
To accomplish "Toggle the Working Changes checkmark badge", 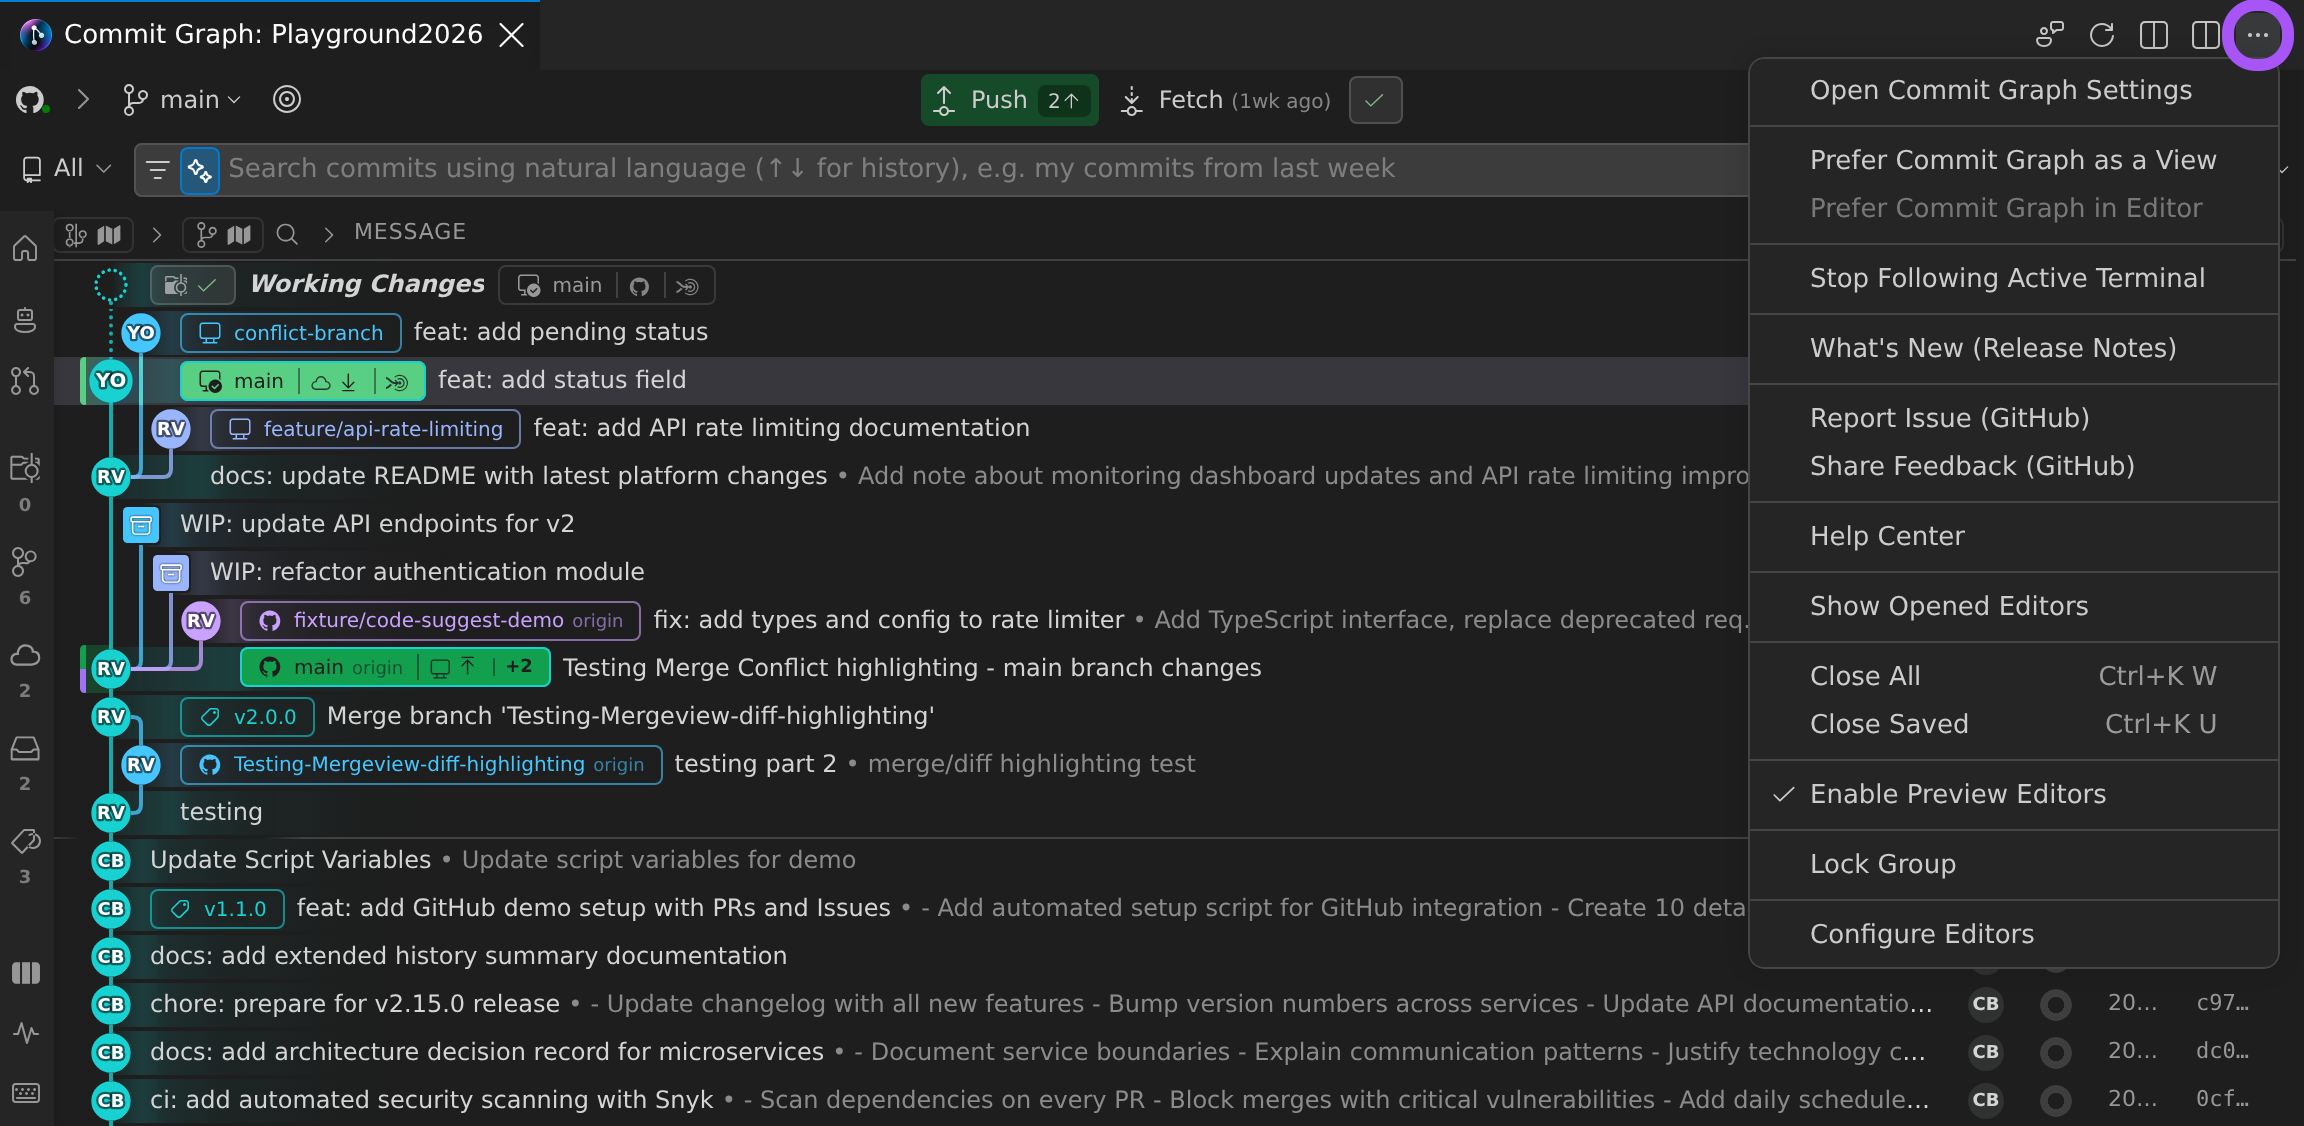I will point(193,285).
